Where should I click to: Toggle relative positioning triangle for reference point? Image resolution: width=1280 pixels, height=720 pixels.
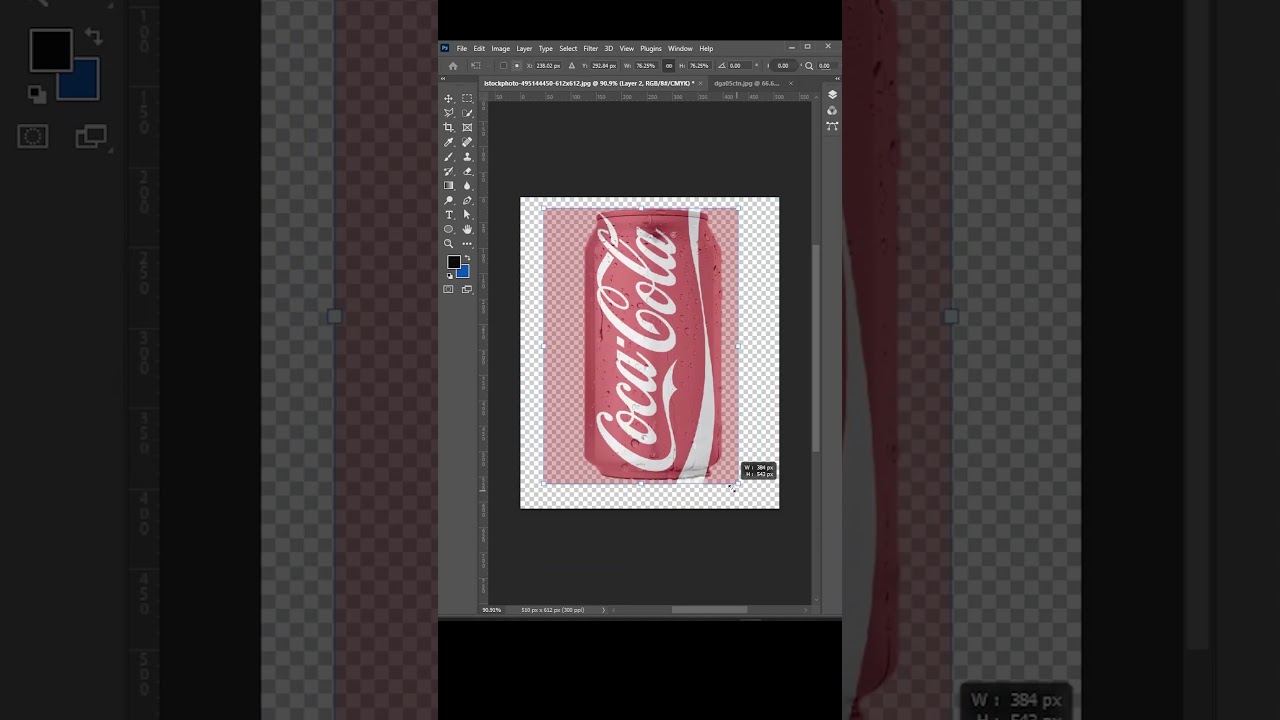[x=572, y=66]
